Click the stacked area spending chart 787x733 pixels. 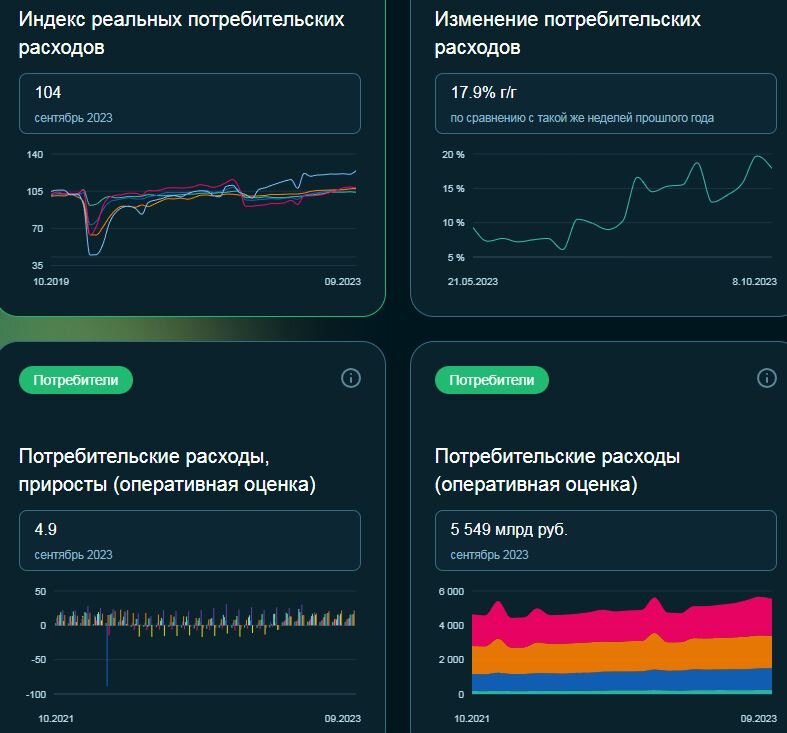(622, 645)
